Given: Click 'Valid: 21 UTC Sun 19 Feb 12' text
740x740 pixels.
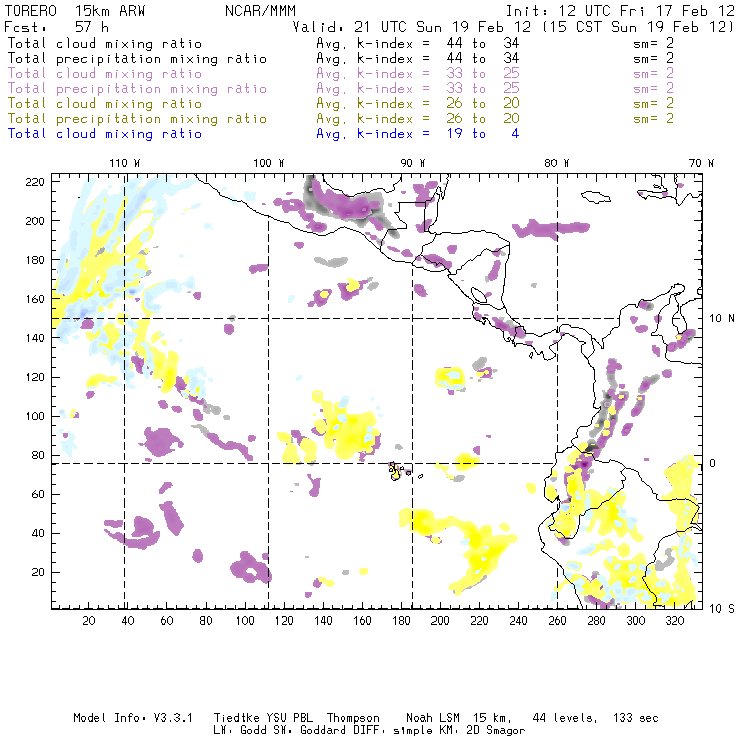Looking at the screenshot, I should point(412,27).
